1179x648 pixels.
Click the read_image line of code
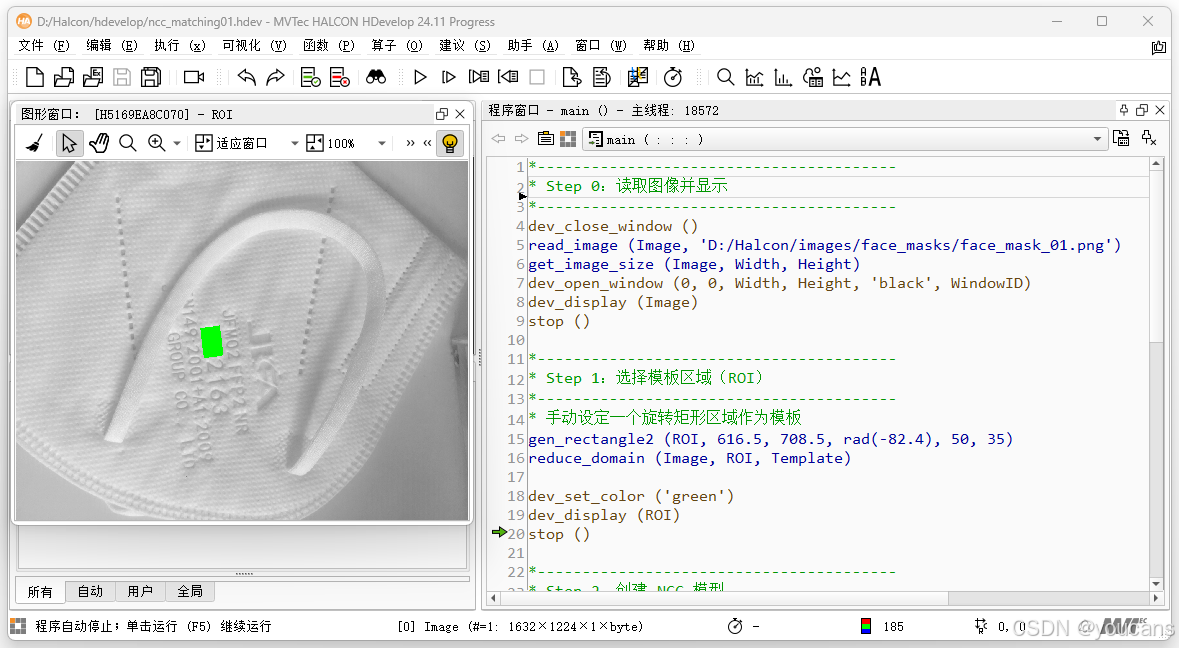(x=824, y=245)
